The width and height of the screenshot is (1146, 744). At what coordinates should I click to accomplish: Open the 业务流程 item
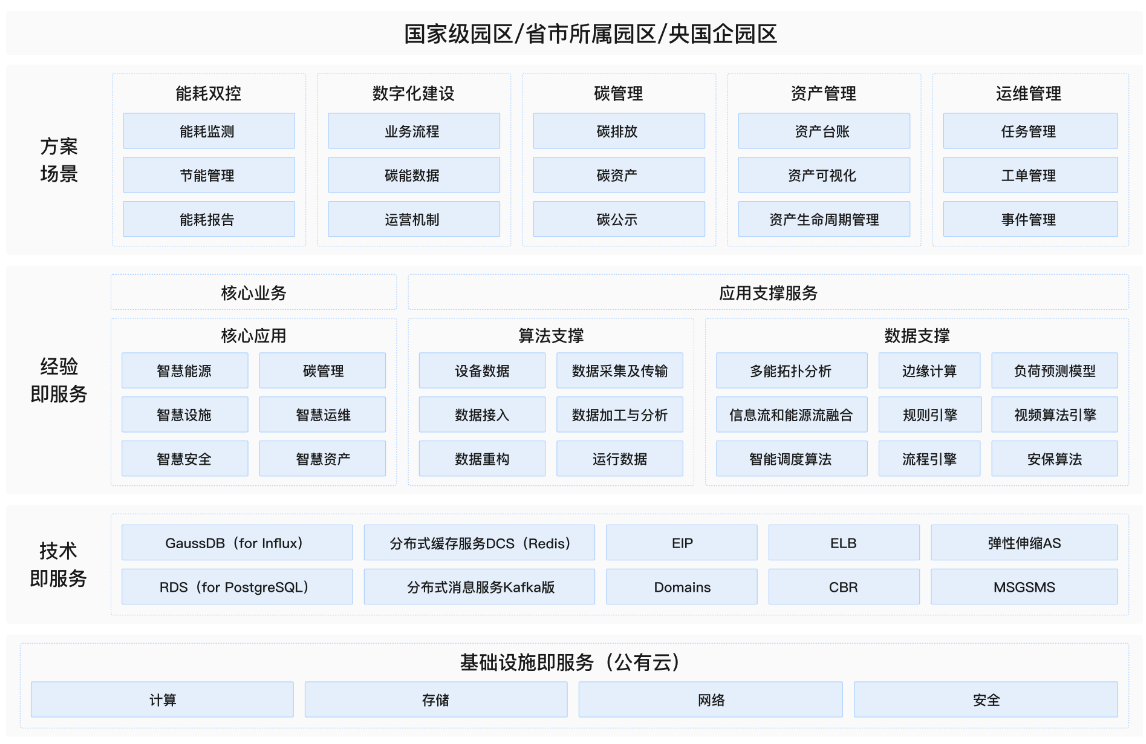click(x=413, y=131)
